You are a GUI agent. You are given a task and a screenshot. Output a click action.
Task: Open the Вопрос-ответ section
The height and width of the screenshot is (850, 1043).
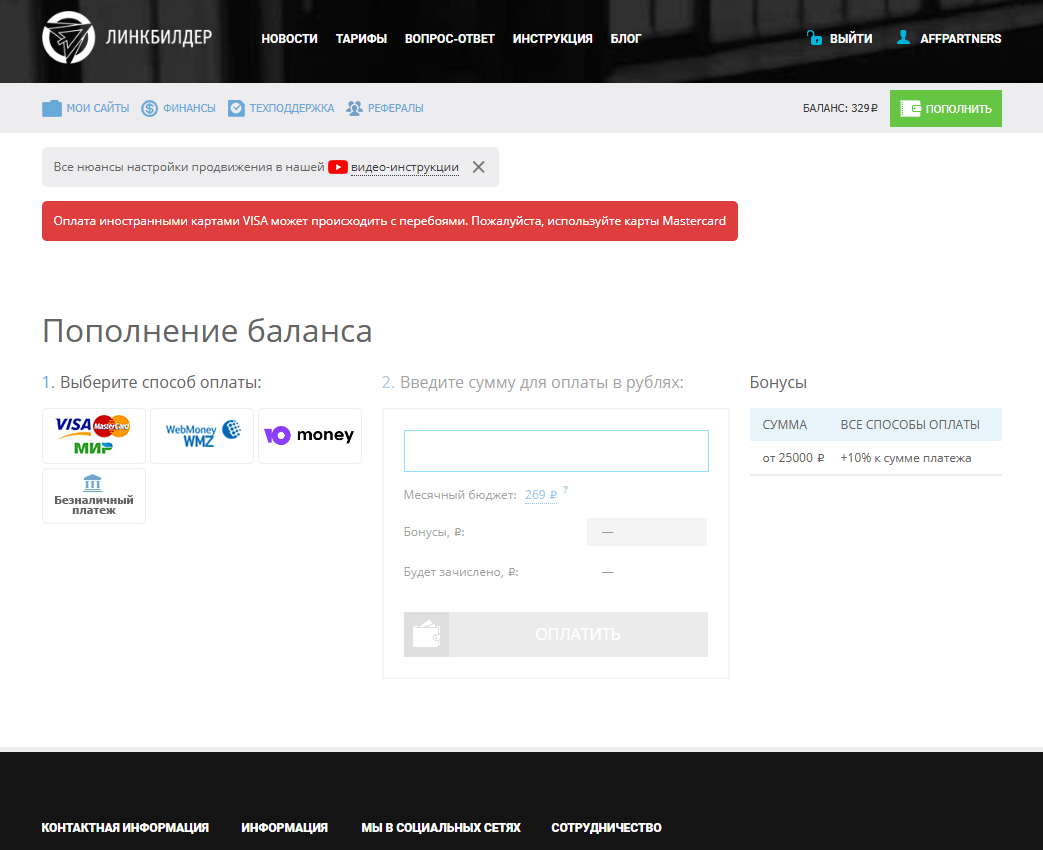pyautogui.click(x=449, y=39)
